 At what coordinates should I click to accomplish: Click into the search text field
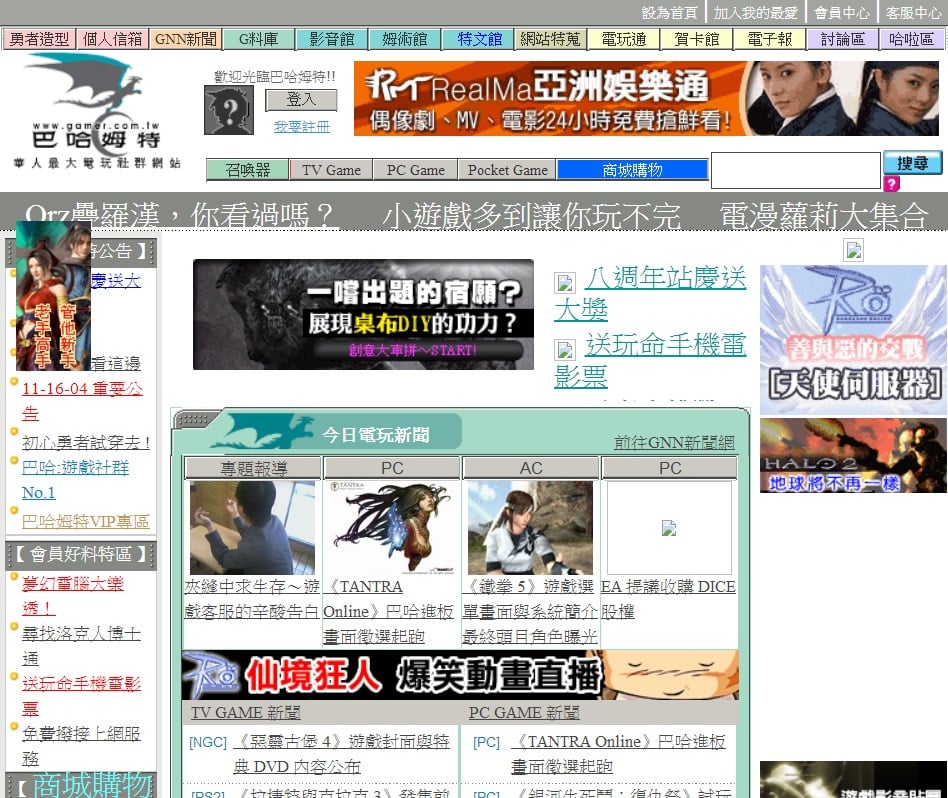(x=795, y=170)
